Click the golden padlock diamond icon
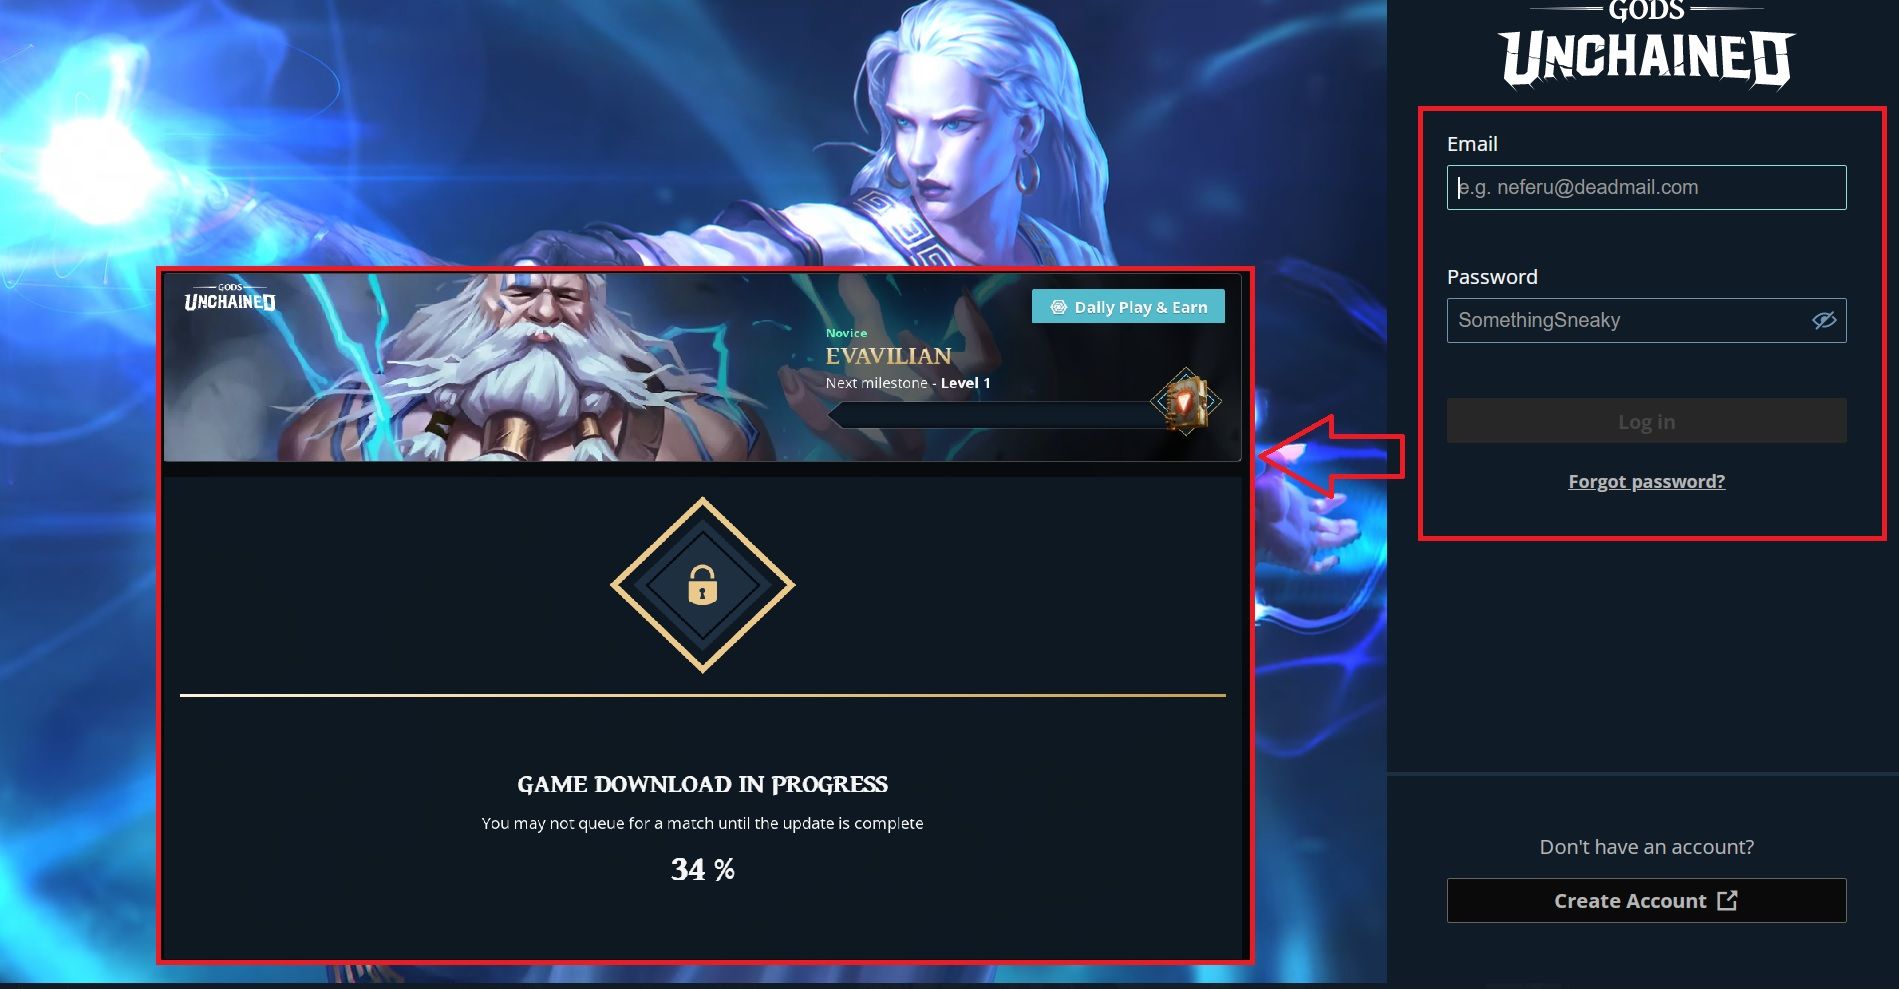 click(702, 585)
